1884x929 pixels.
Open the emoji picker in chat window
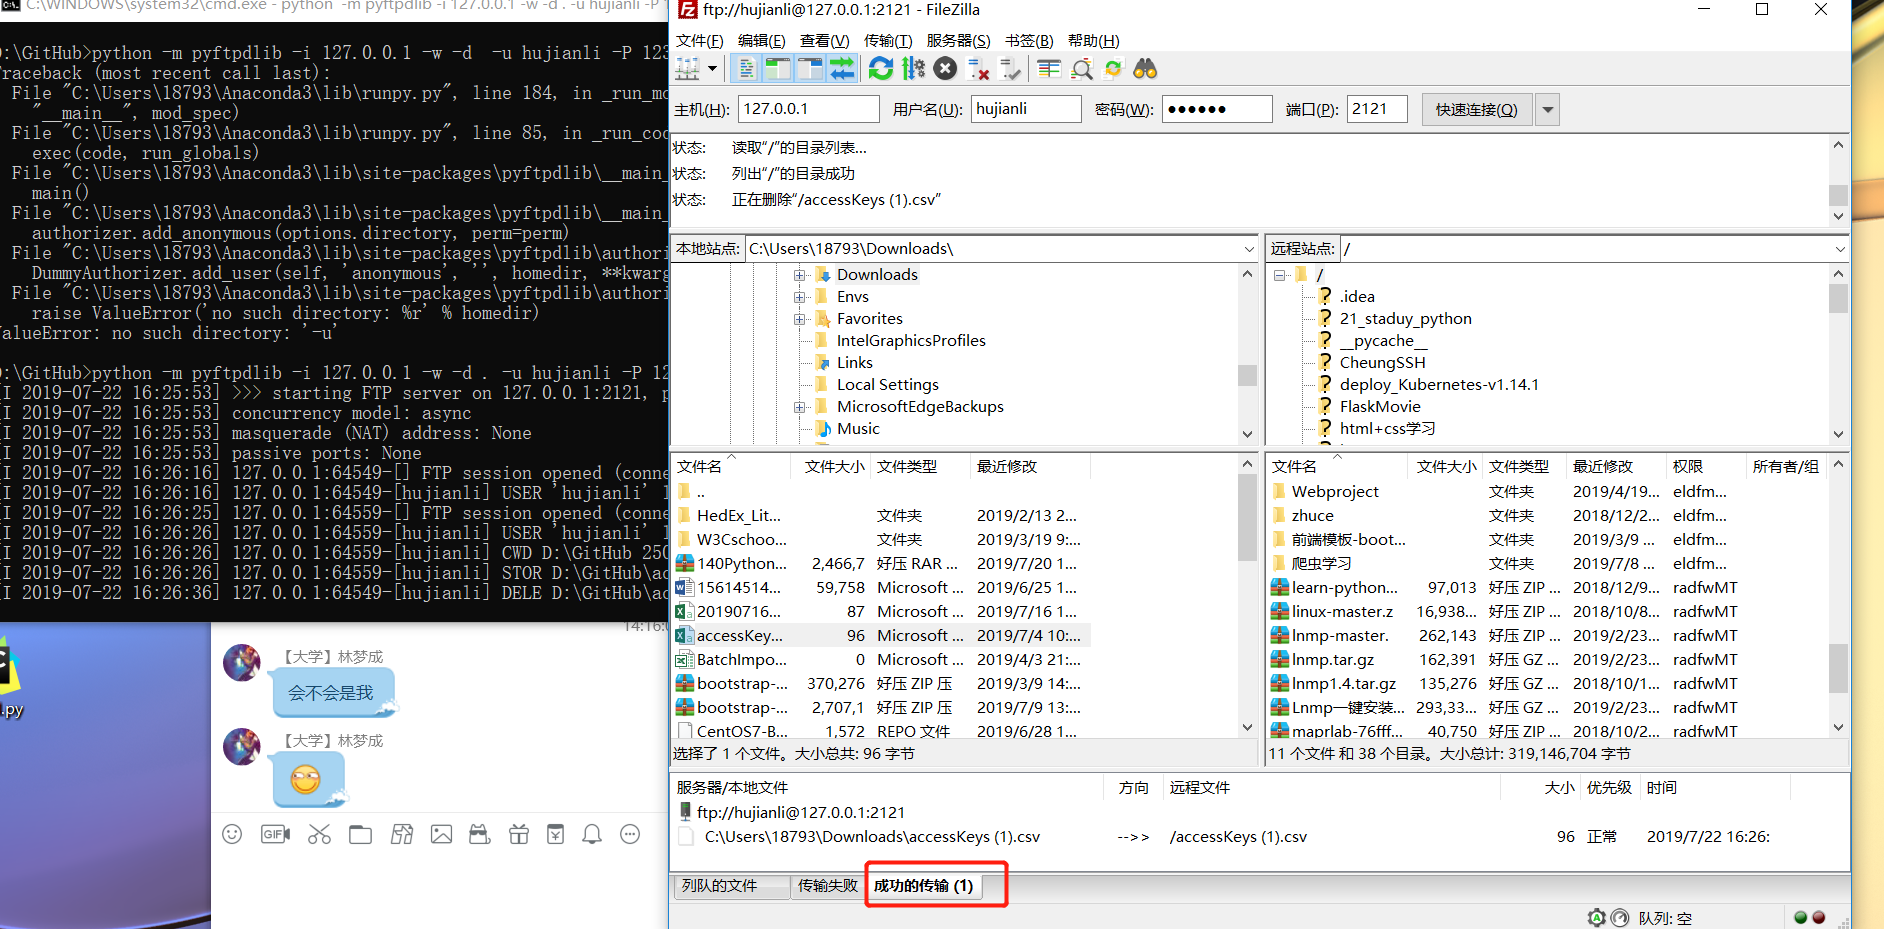[x=232, y=834]
